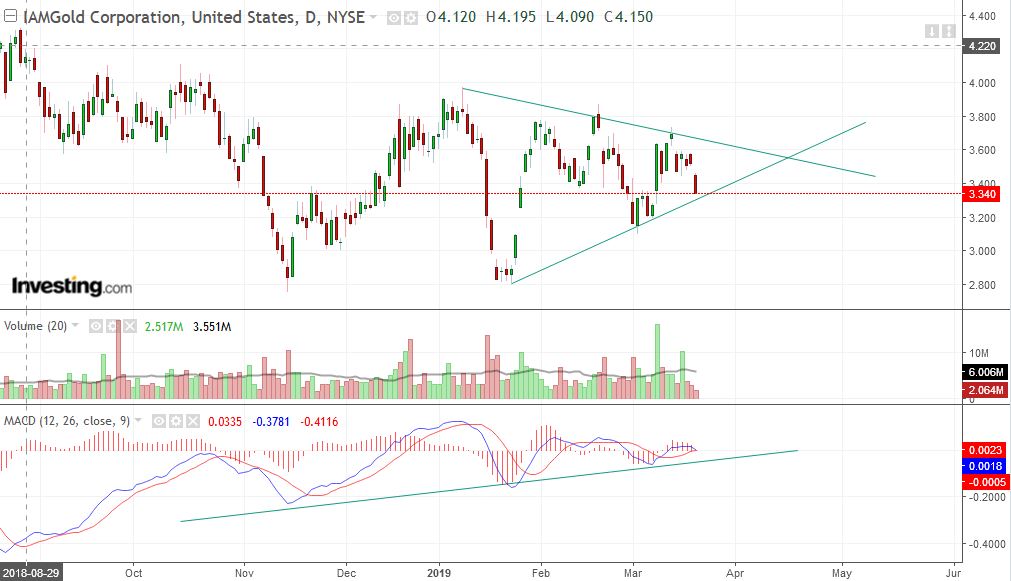Viewport: 1011px width, 581px height.
Task: Click the Dec label on the time axis
Action: click(x=346, y=573)
